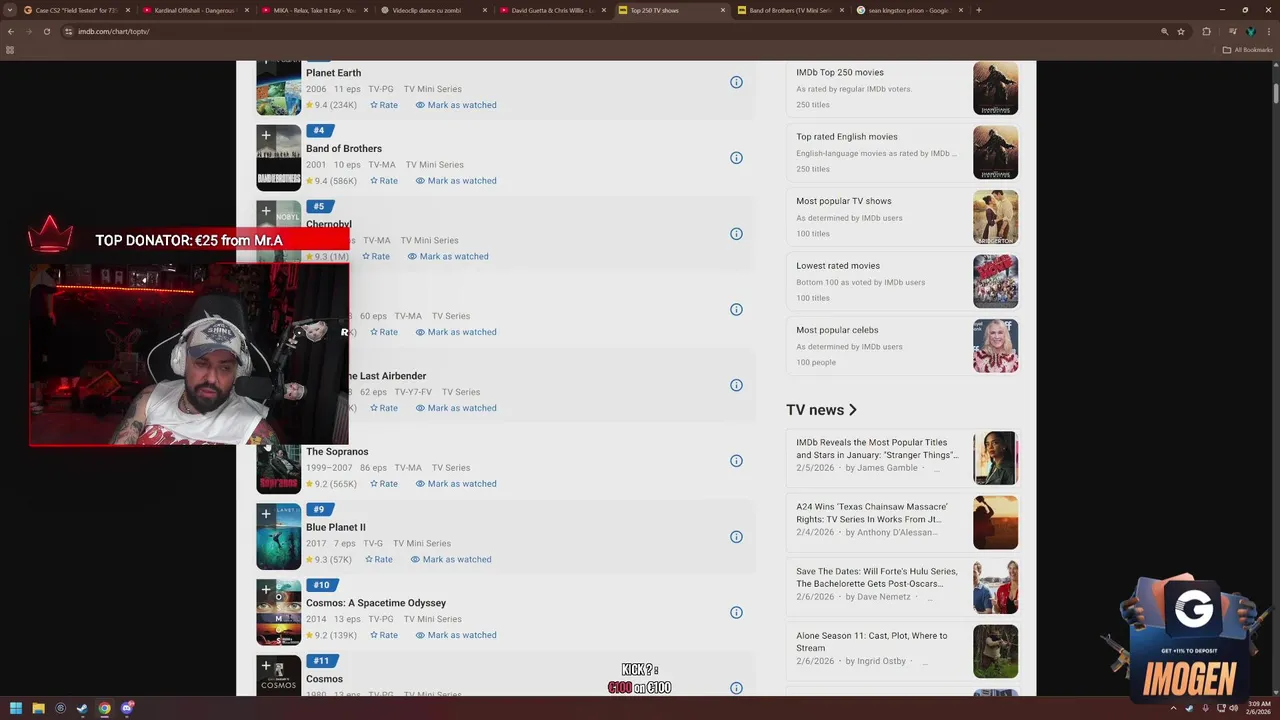The height and width of the screenshot is (720, 1280).
Task: Open File Explorer from taskbar
Action: point(38,708)
